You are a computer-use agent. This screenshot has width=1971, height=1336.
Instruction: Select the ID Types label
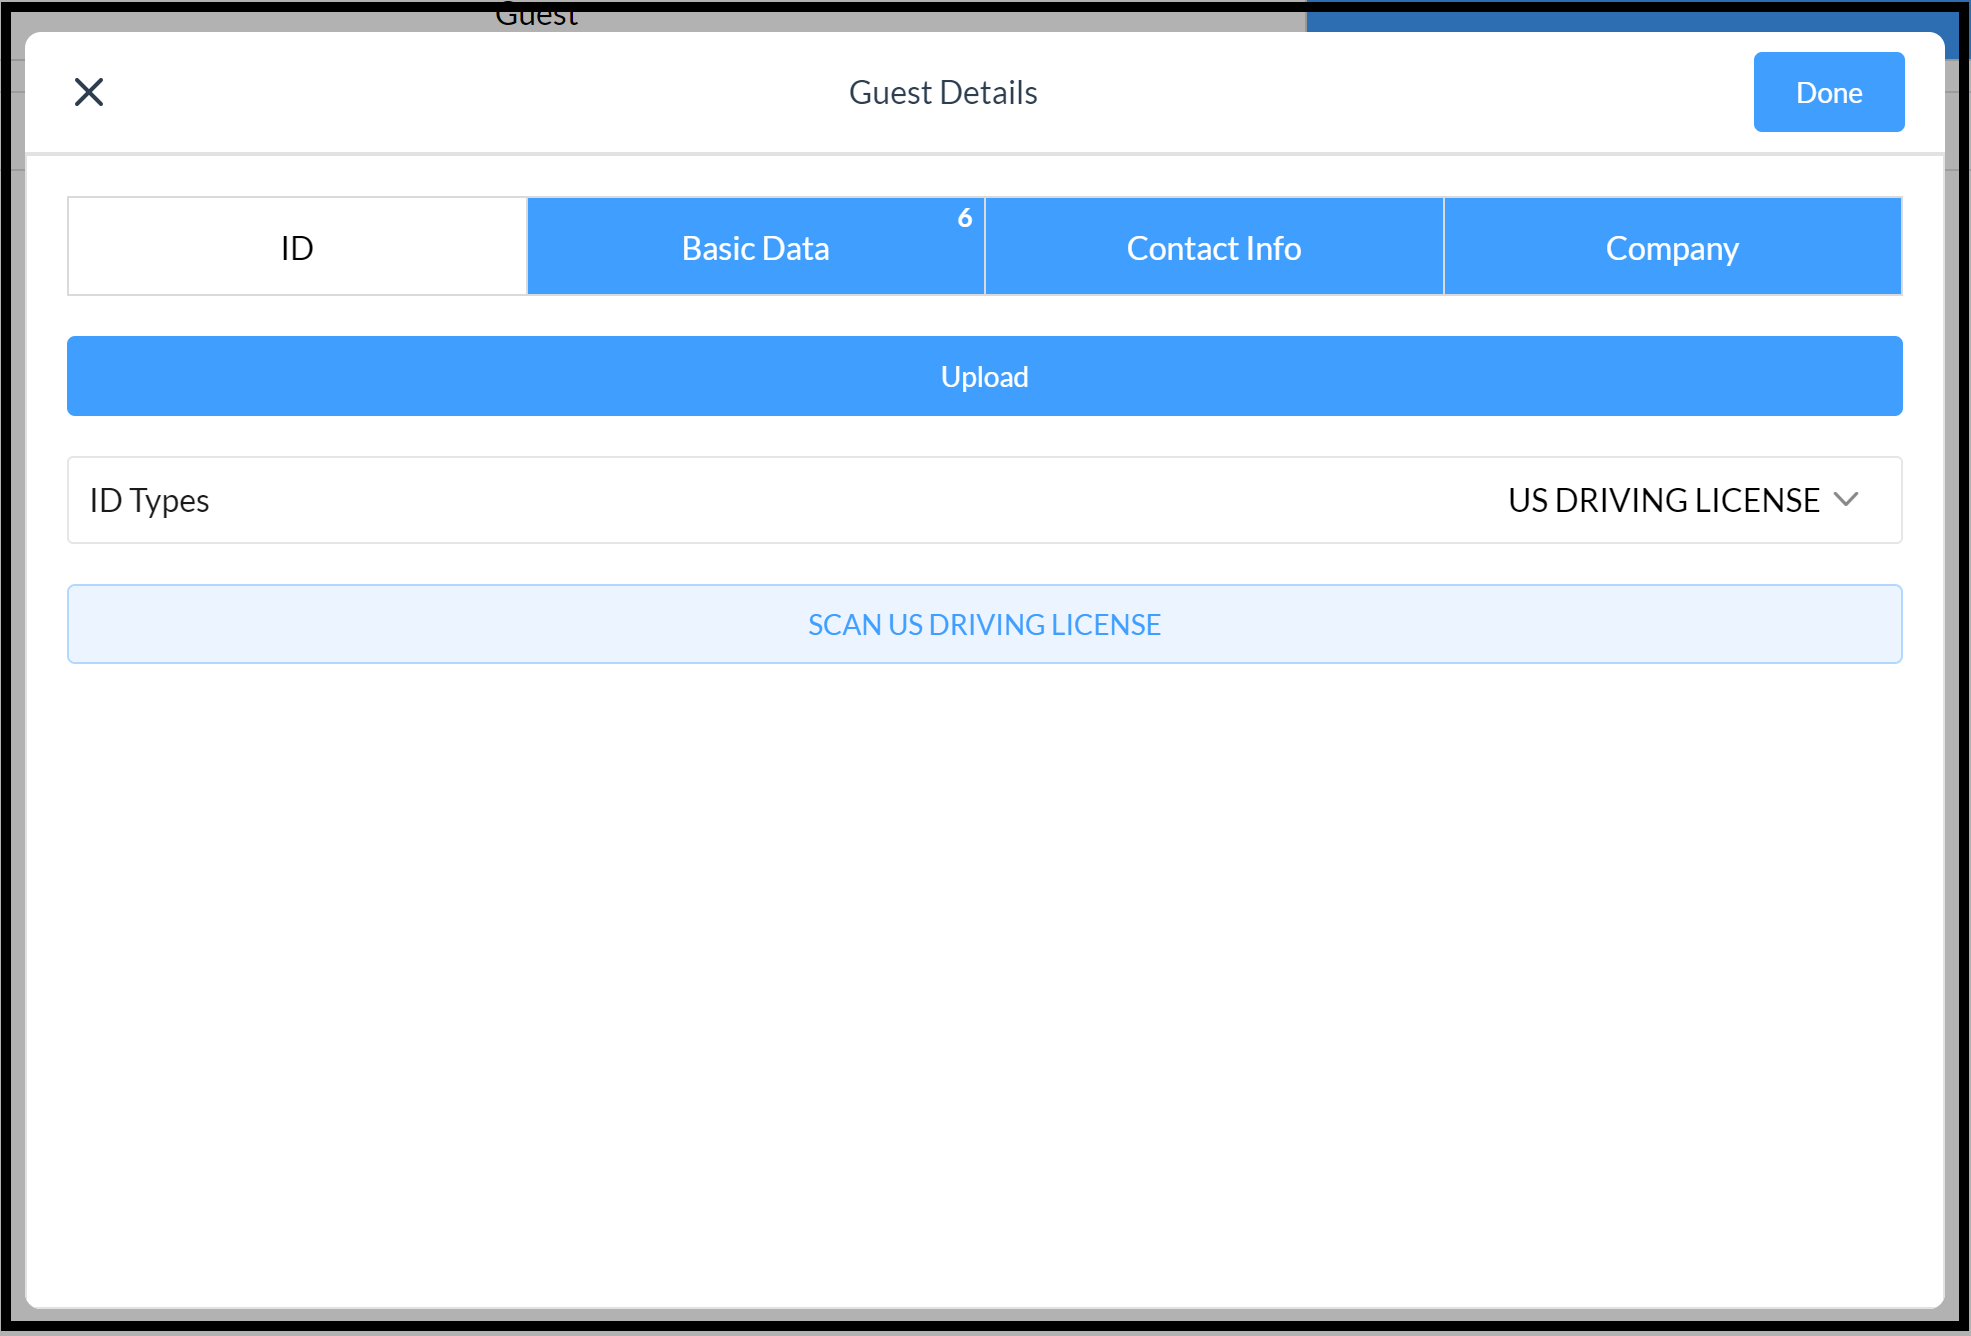click(148, 500)
